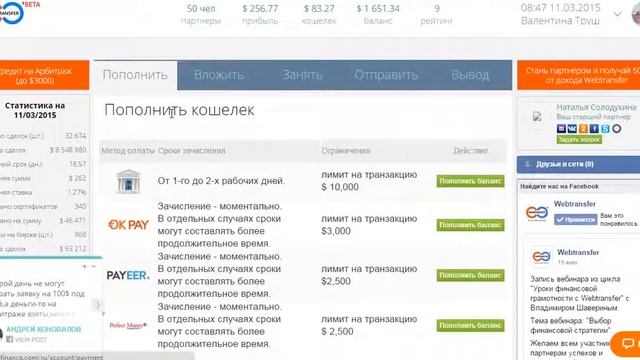
Task: Switch to the Занять tab
Action: coord(302,75)
